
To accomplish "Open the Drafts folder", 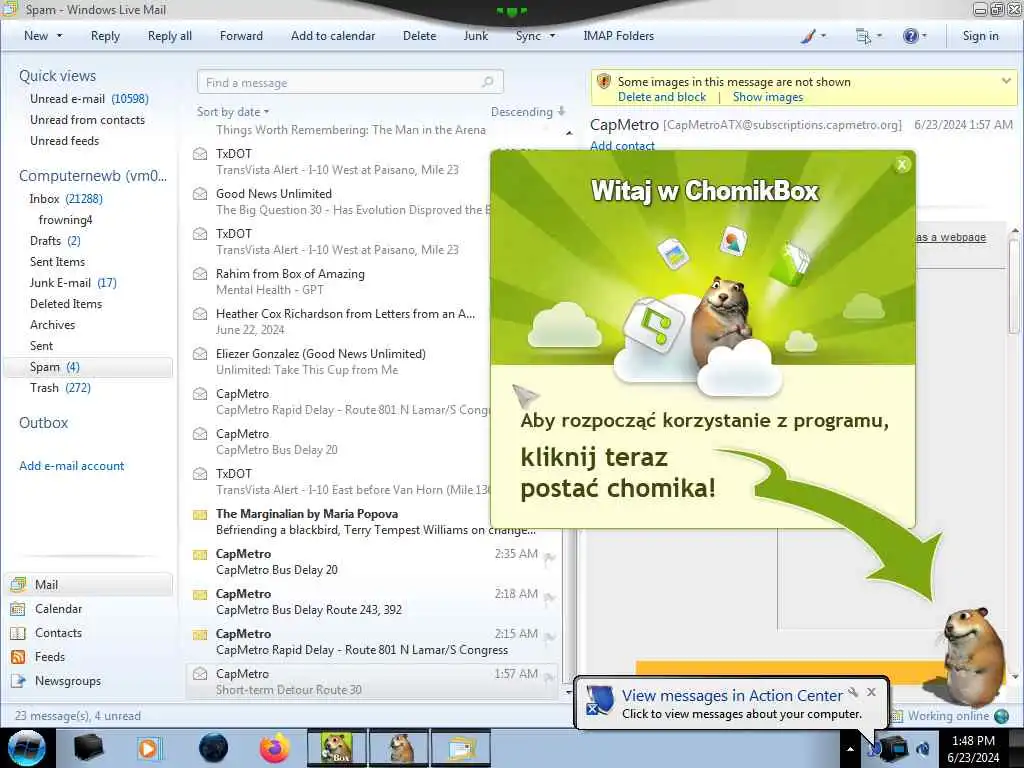I will [x=55, y=240].
